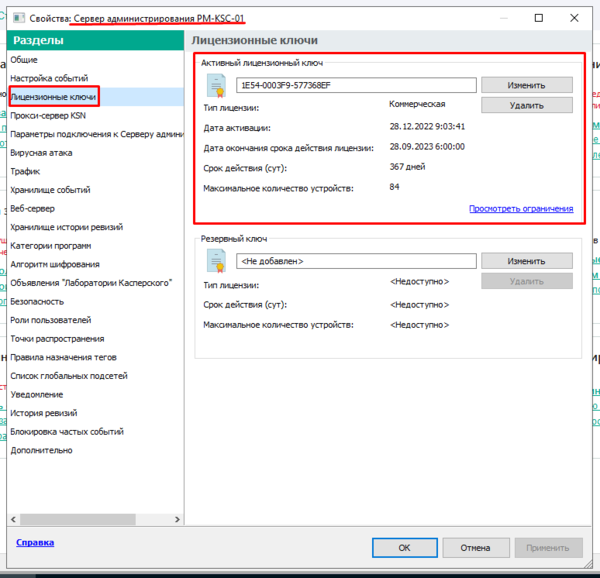Open Объявления "Лаборатории Касперского" section

pos(91,283)
